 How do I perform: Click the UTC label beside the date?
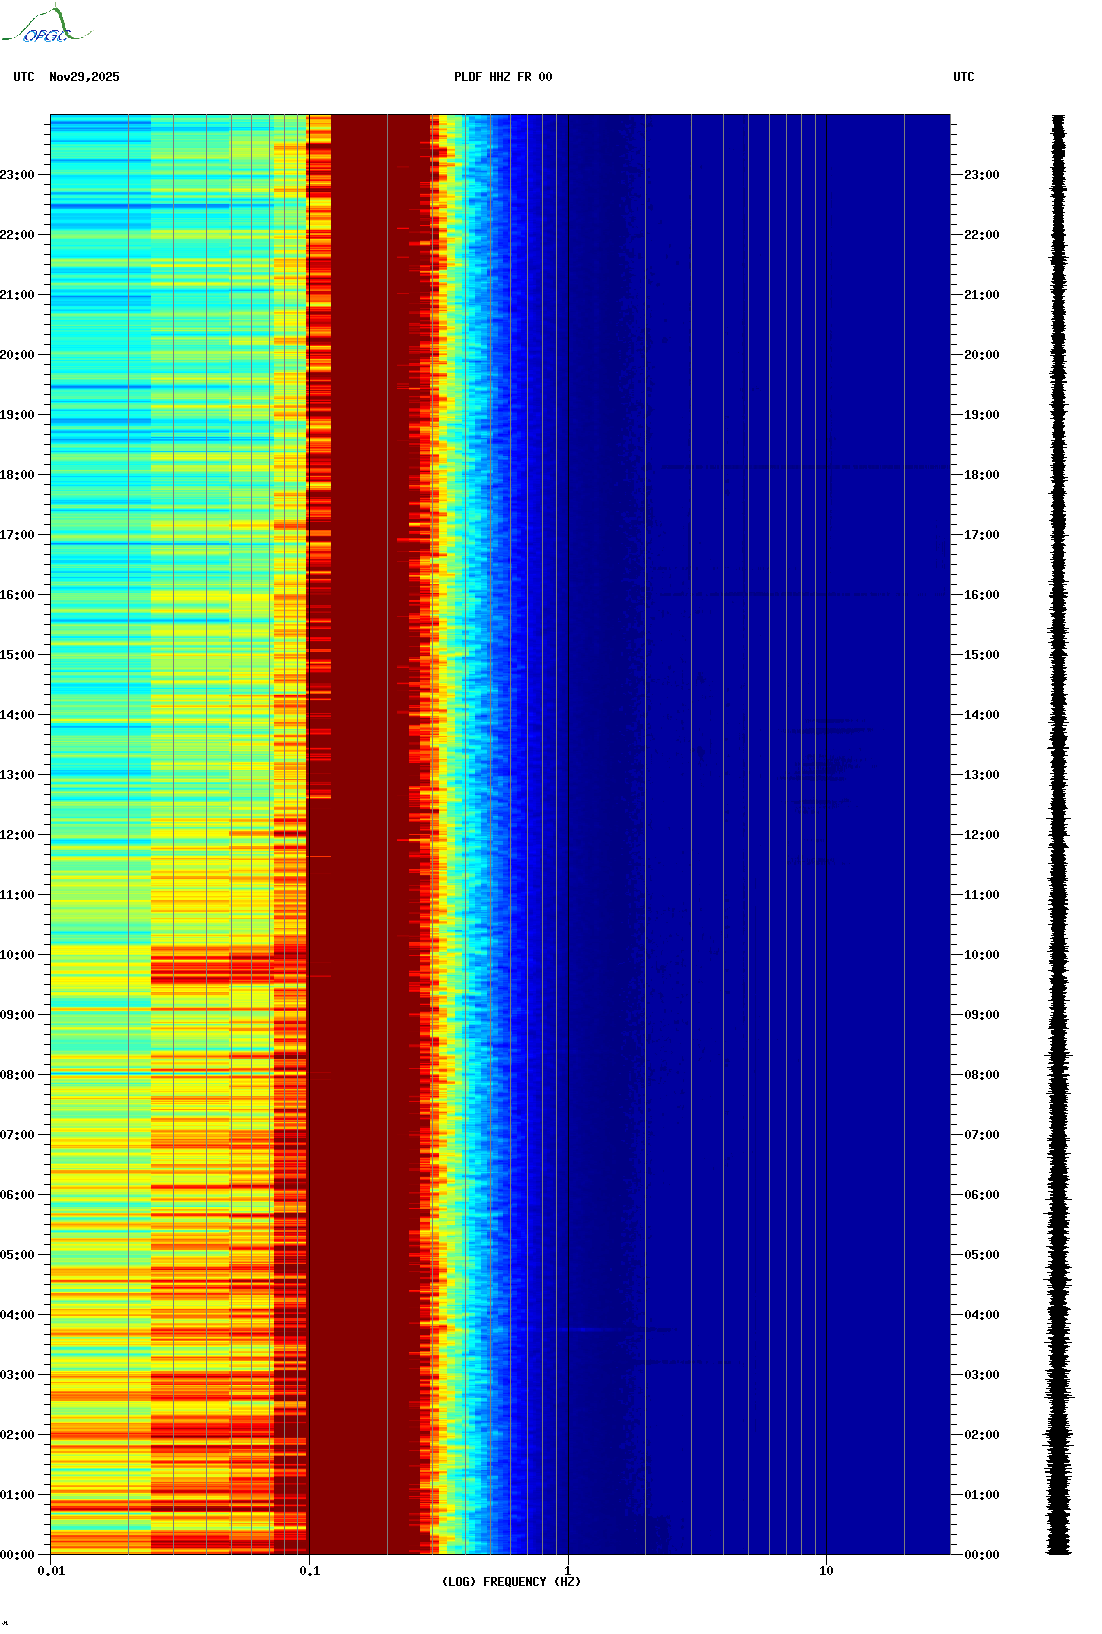(x=24, y=77)
